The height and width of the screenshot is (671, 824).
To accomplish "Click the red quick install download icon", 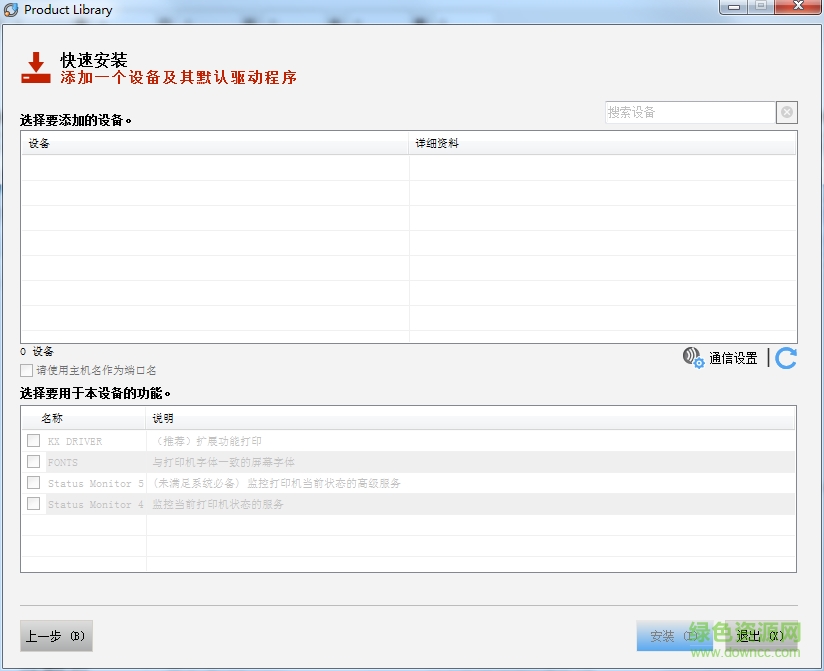I will click(34, 67).
